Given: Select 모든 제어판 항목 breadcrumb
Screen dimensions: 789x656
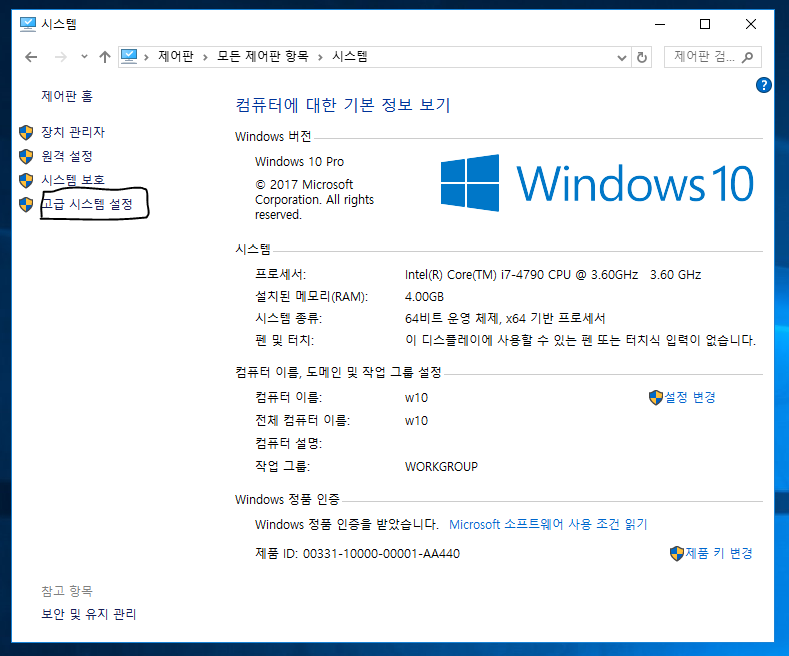Looking at the screenshot, I should click(x=263, y=56).
